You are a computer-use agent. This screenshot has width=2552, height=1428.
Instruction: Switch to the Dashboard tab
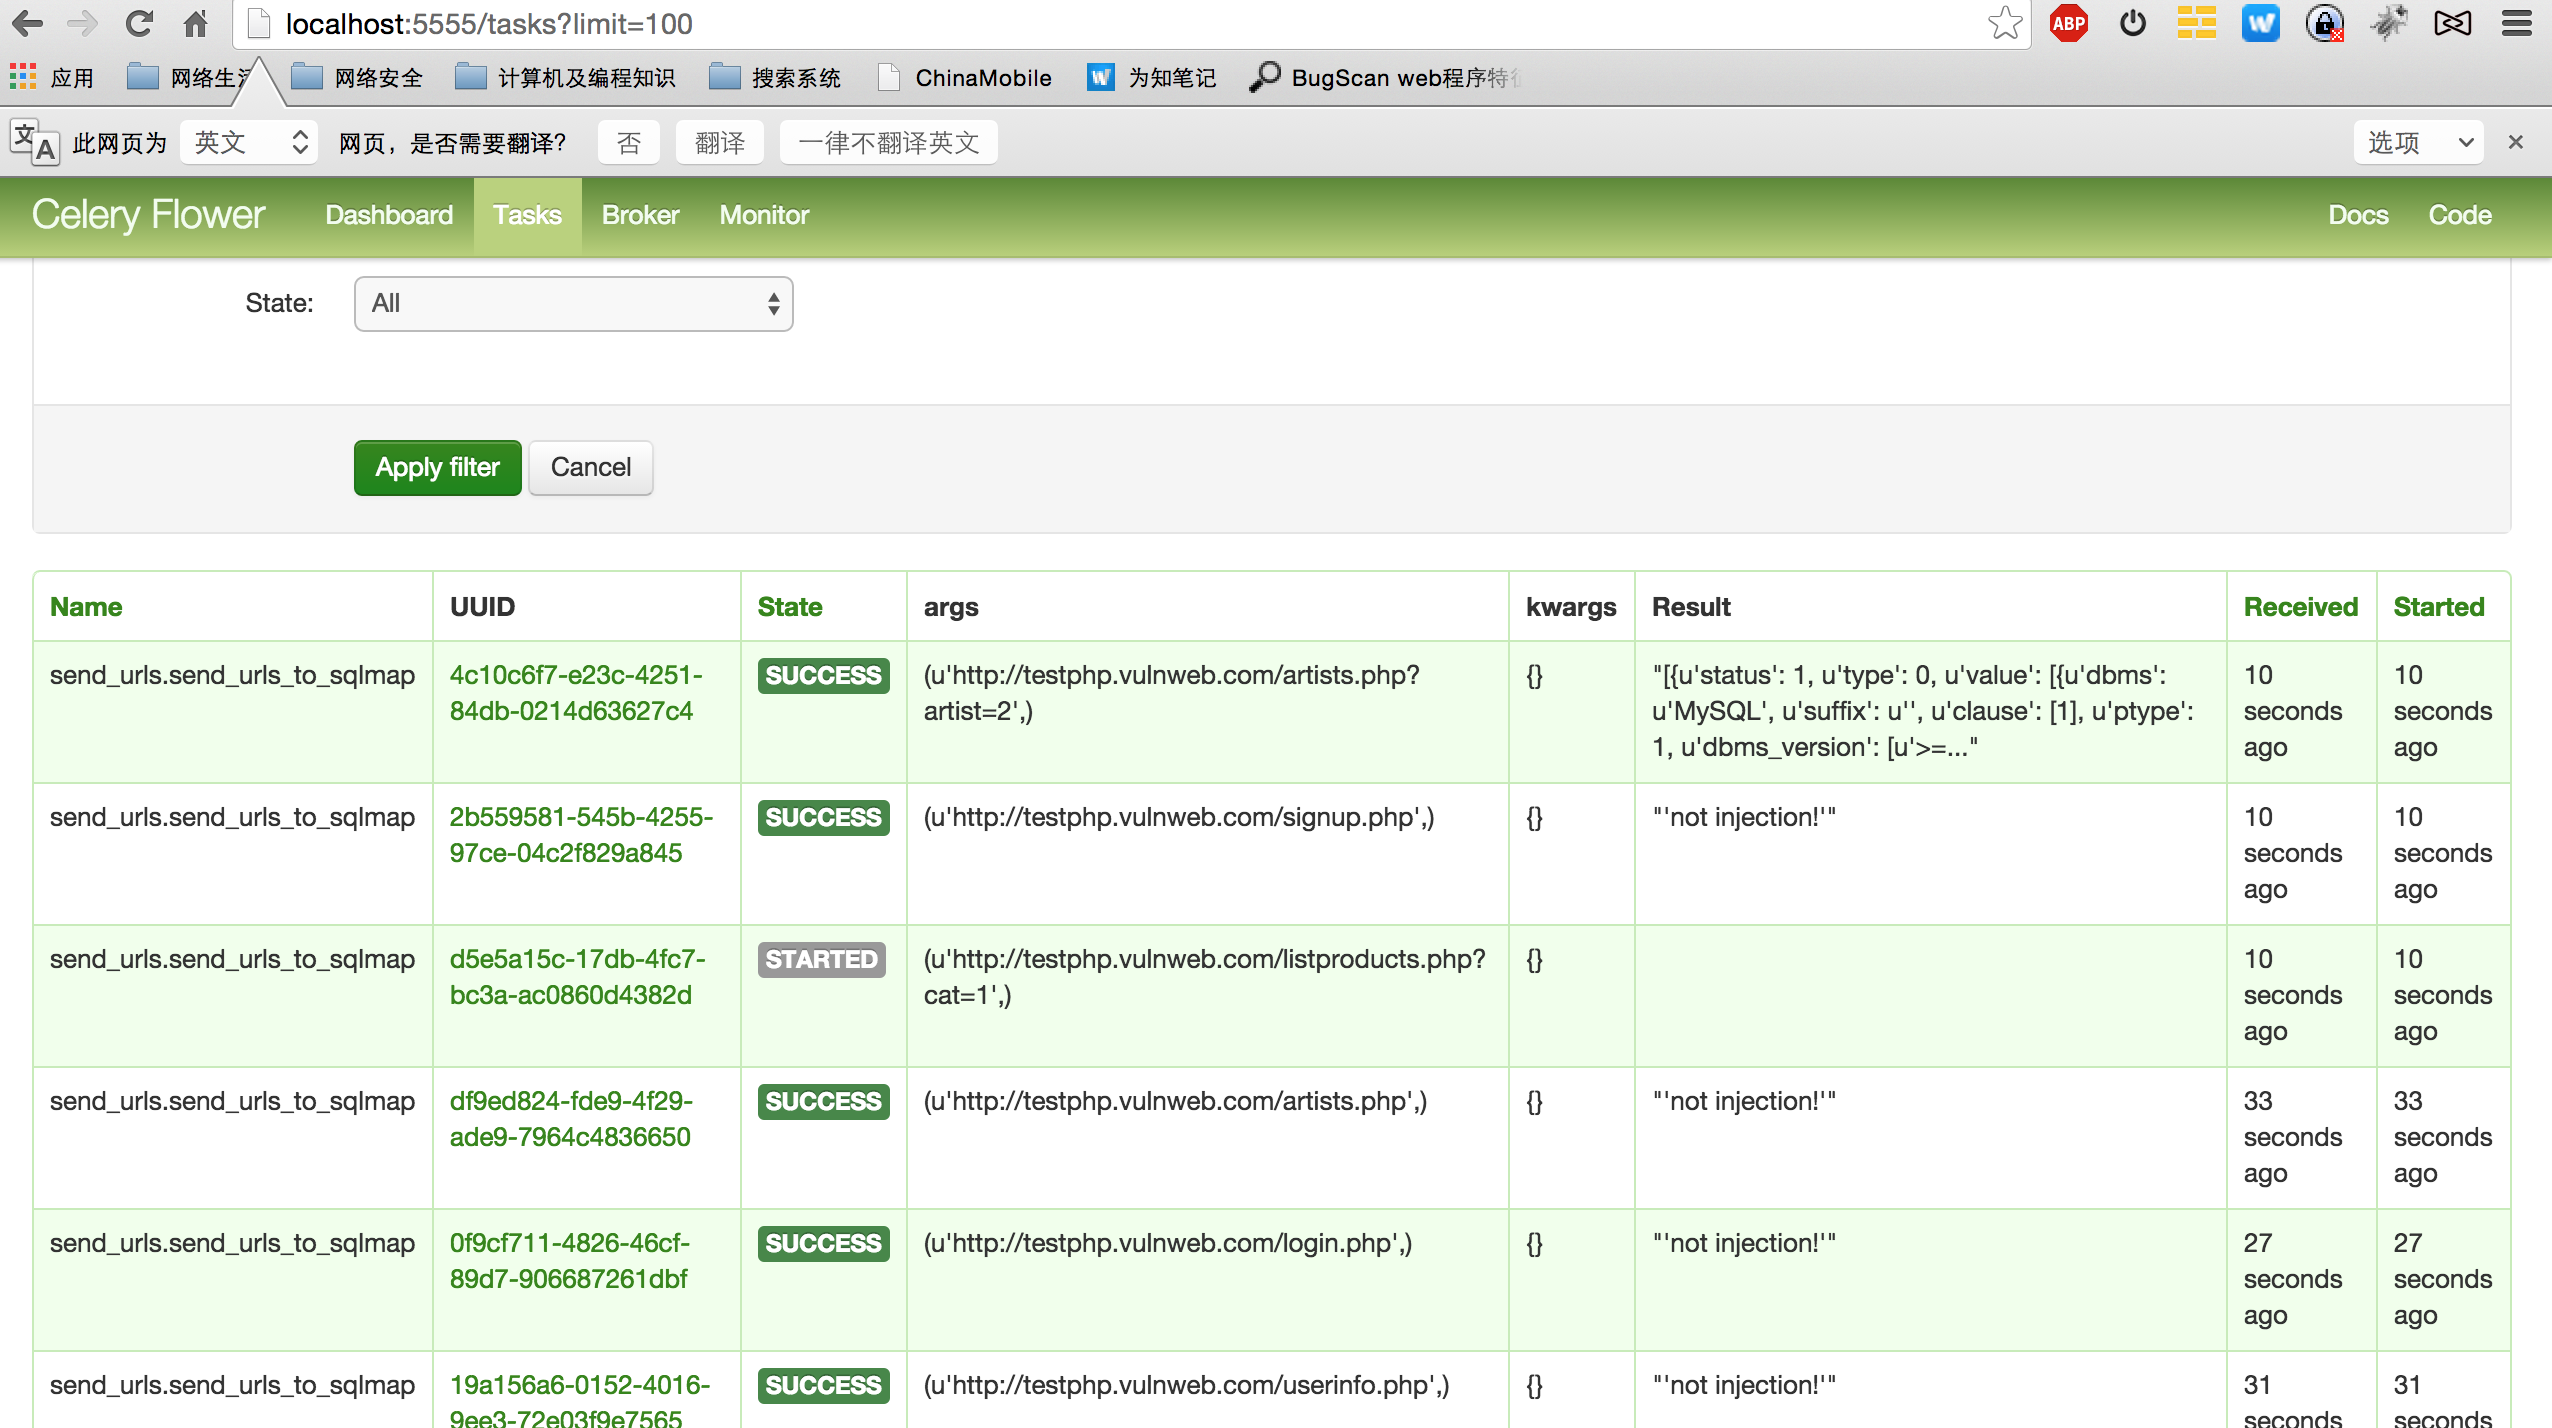[x=389, y=215]
